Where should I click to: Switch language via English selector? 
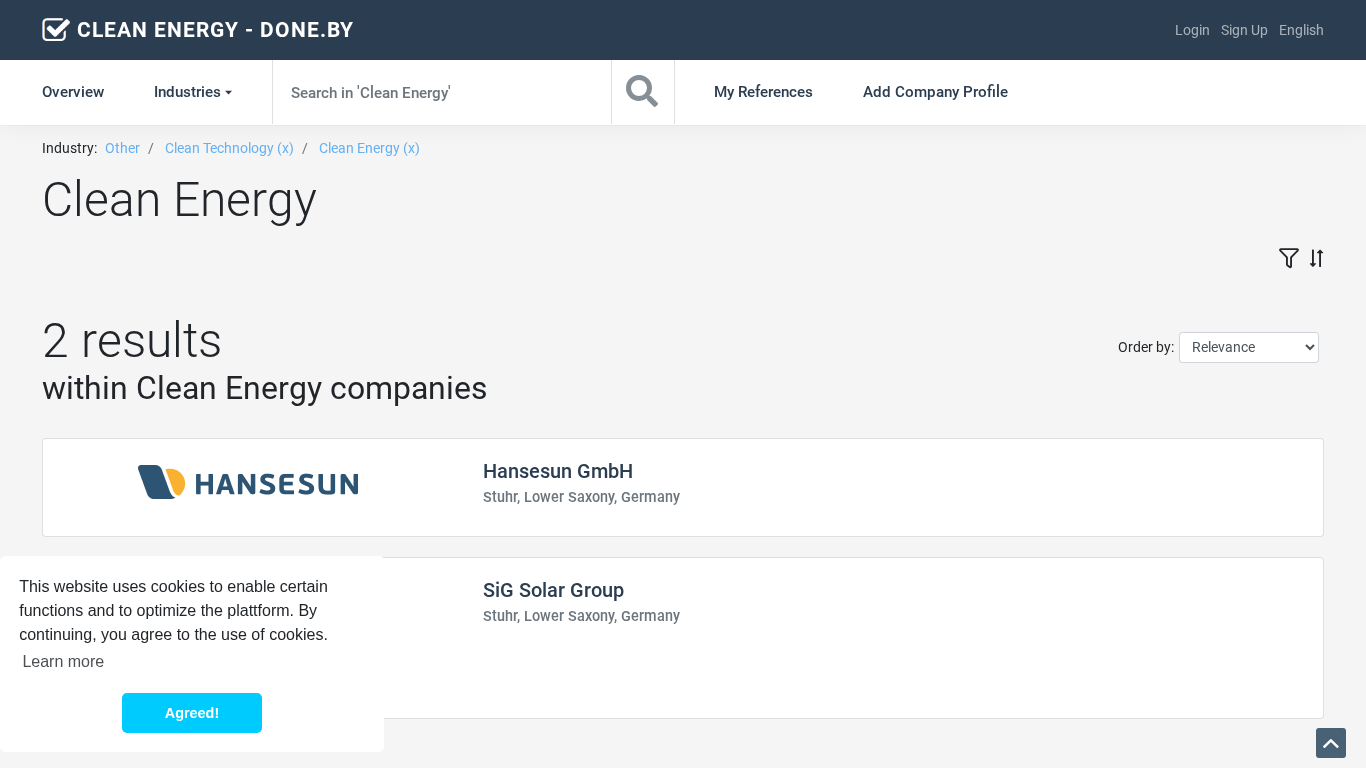pyautogui.click(x=1300, y=30)
